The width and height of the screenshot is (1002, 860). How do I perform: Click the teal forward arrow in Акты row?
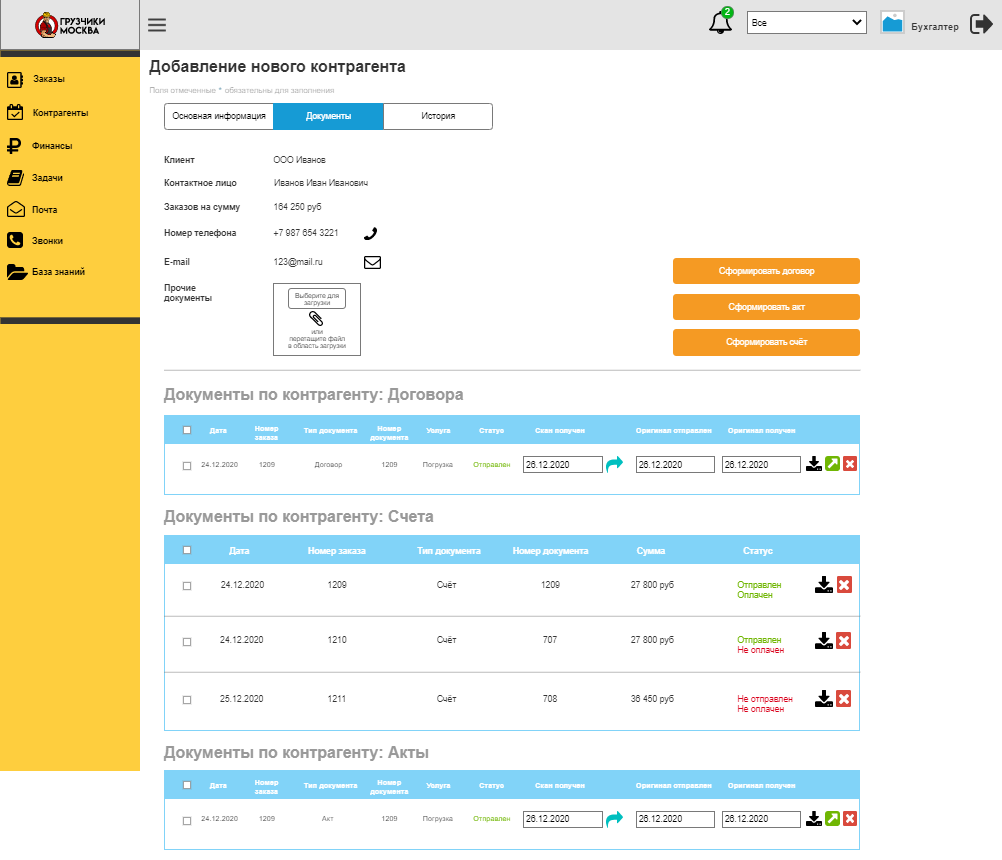tap(614, 818)
